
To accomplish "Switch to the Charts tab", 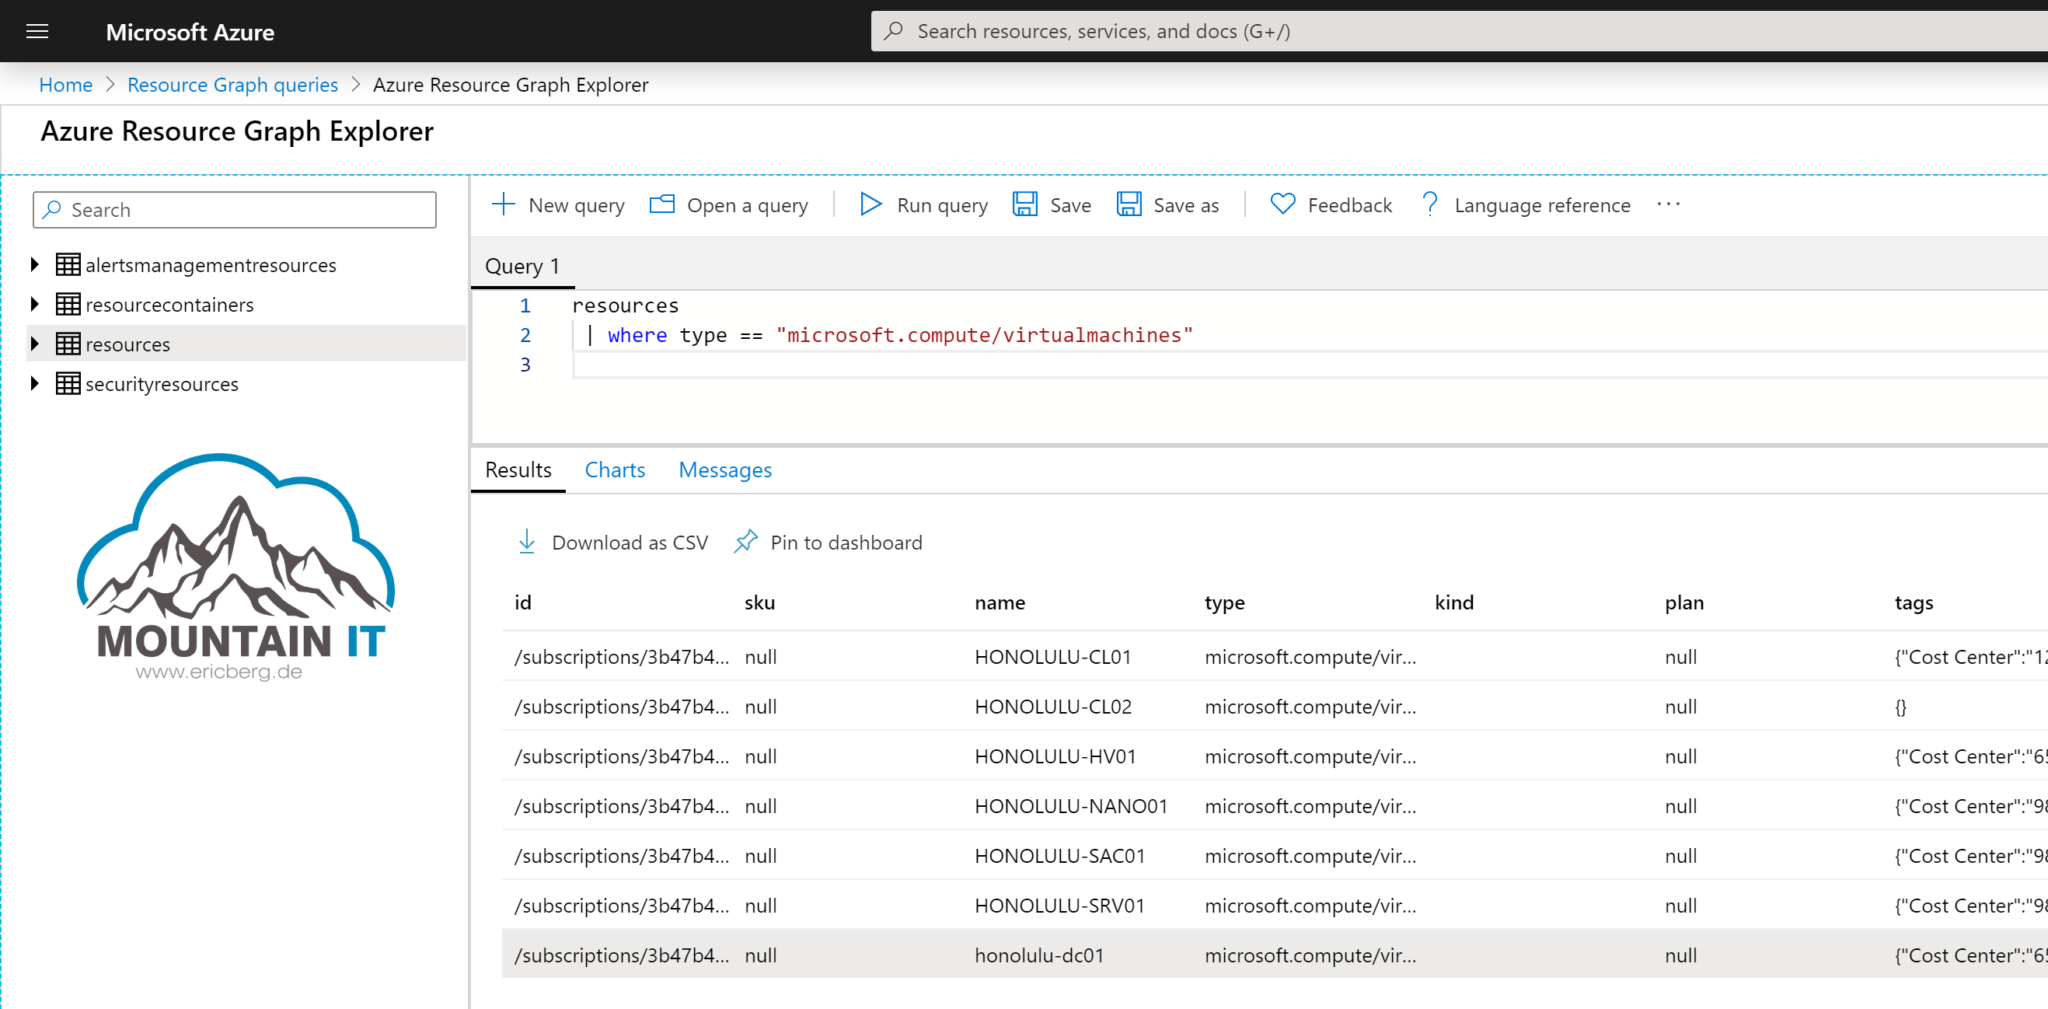I will (x=615, y=470).
